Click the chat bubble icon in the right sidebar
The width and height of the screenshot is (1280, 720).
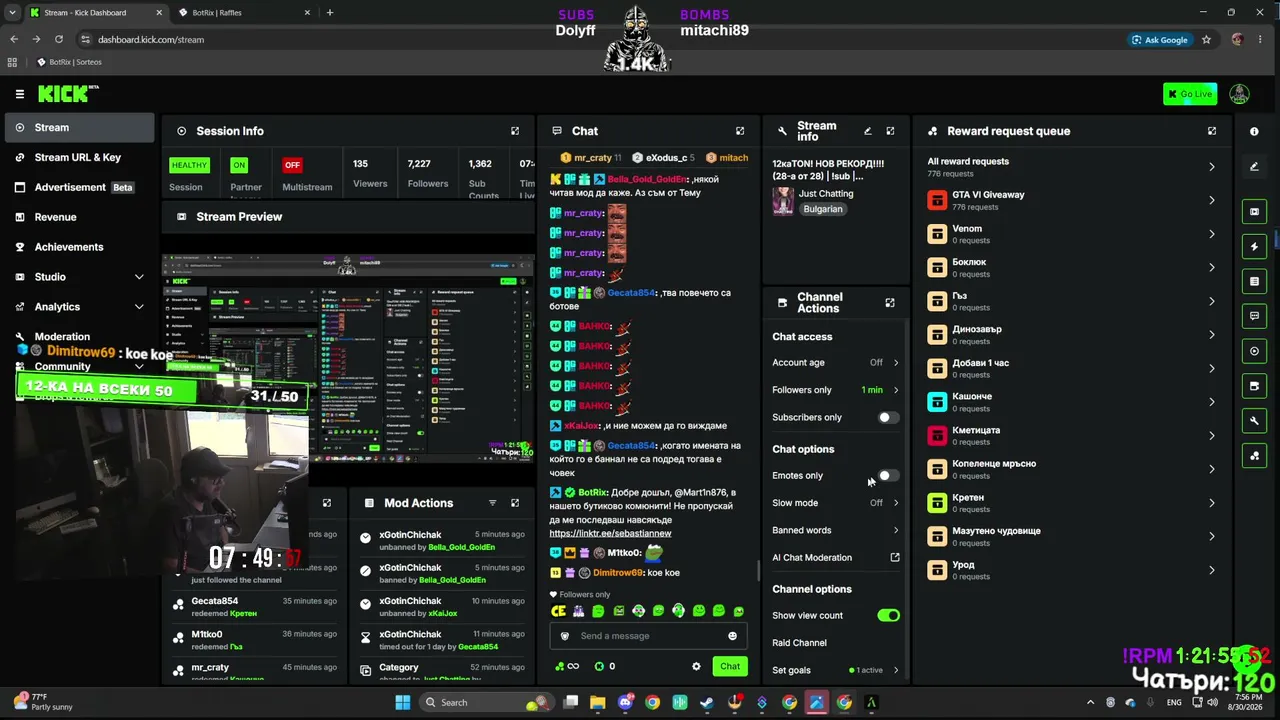pos(1254,316)
